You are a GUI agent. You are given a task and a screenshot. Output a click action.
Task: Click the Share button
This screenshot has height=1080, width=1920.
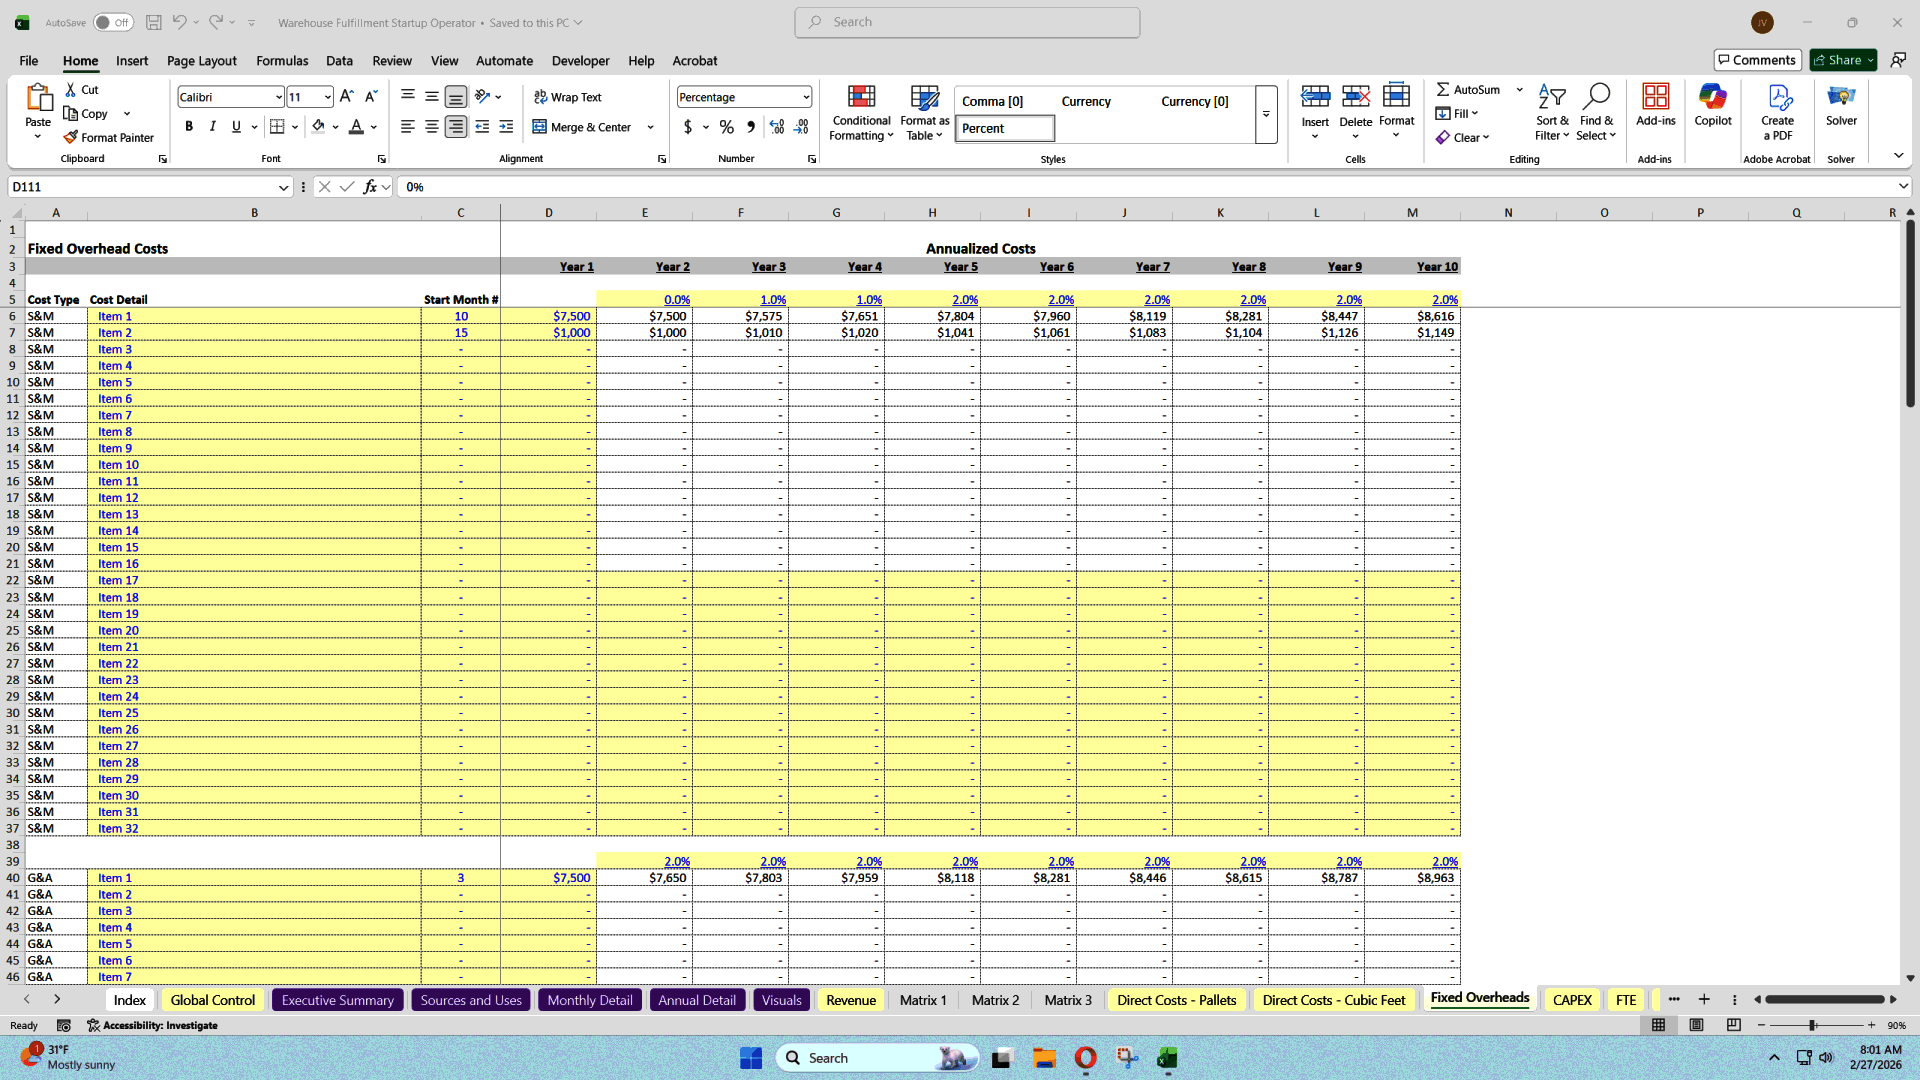pos(1841,59)
